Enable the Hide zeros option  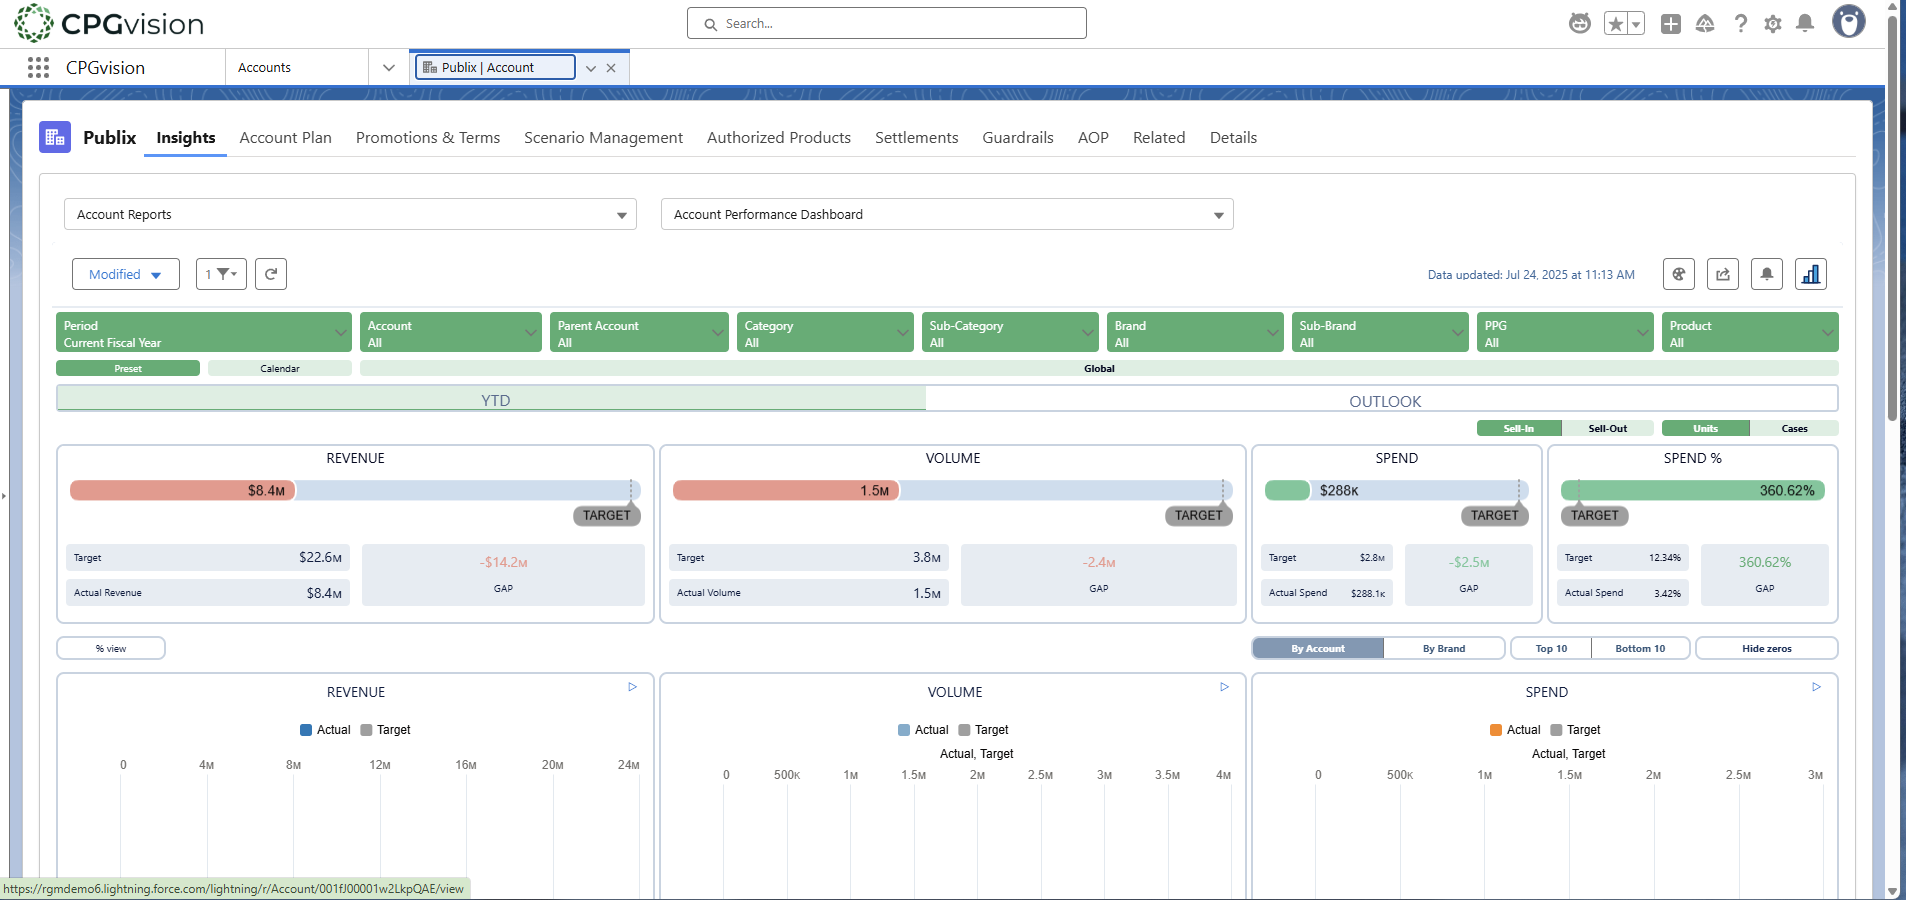[x=1766, y=648]
